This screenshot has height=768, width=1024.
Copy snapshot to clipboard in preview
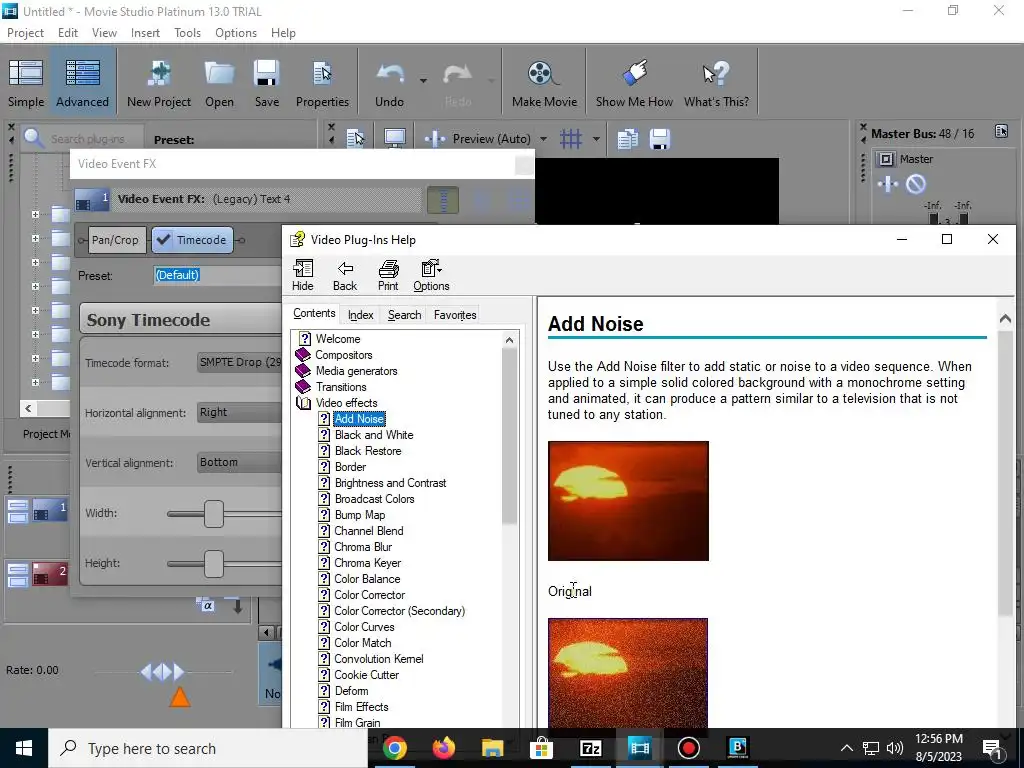click(628, 138)
